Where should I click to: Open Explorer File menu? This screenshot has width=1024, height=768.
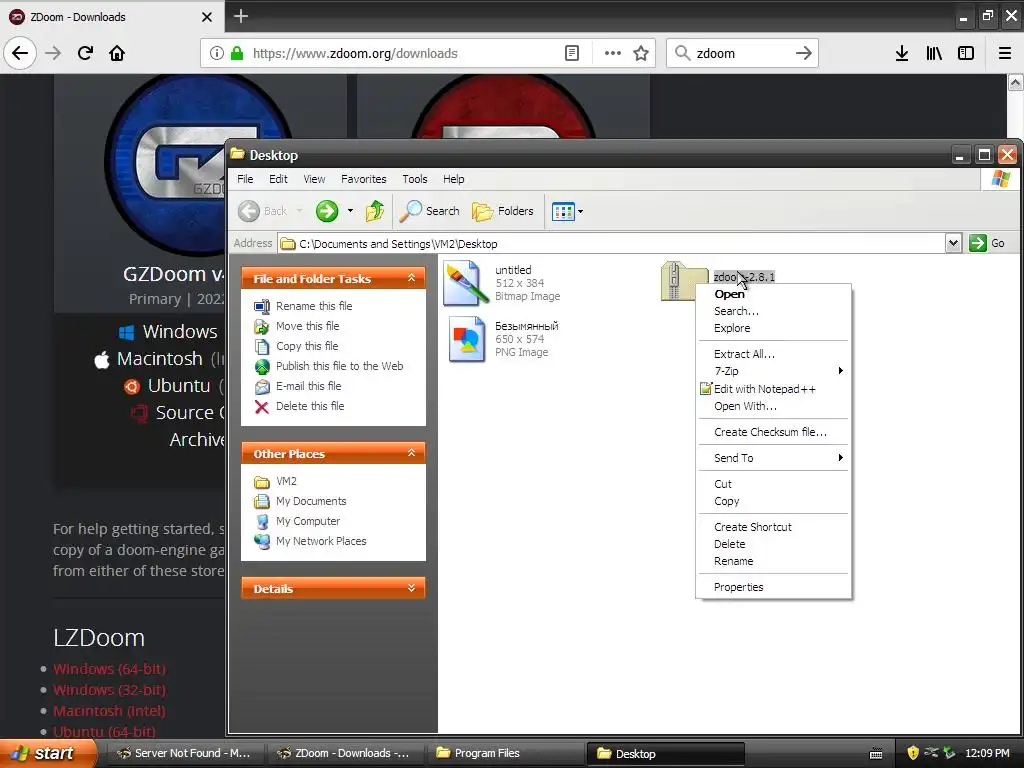pos(245,179)
